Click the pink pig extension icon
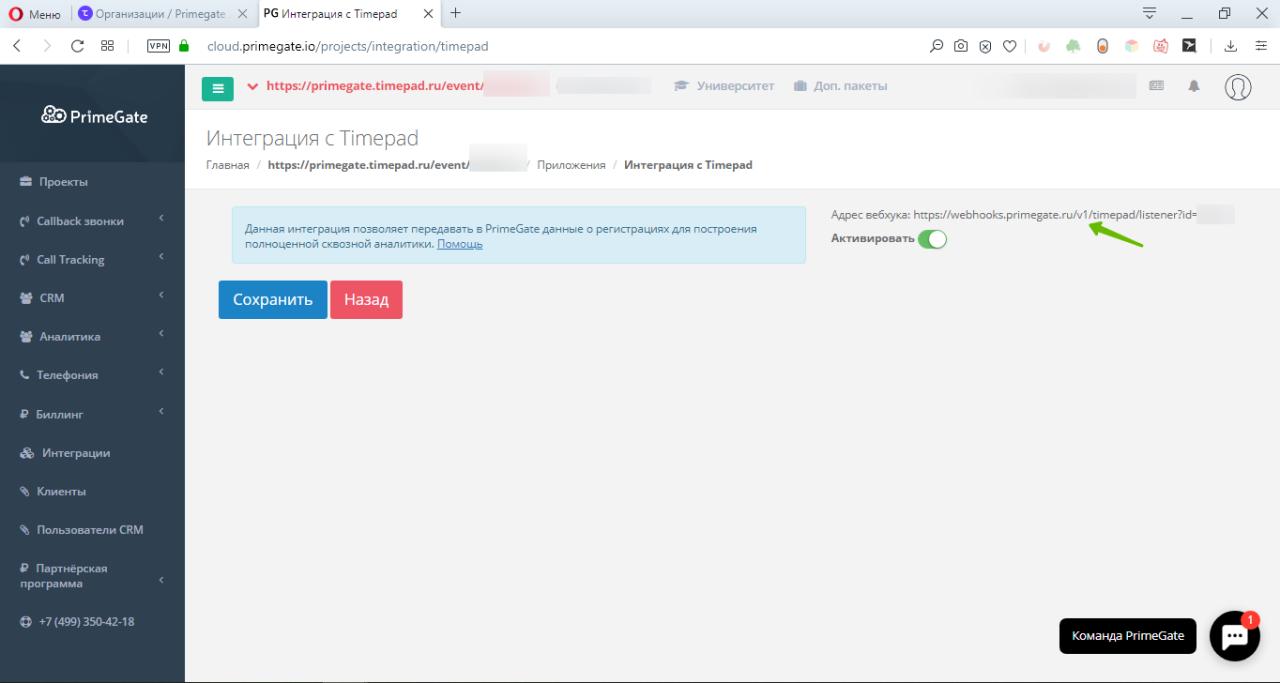Screen dimensions: 1280x683 1161,46
